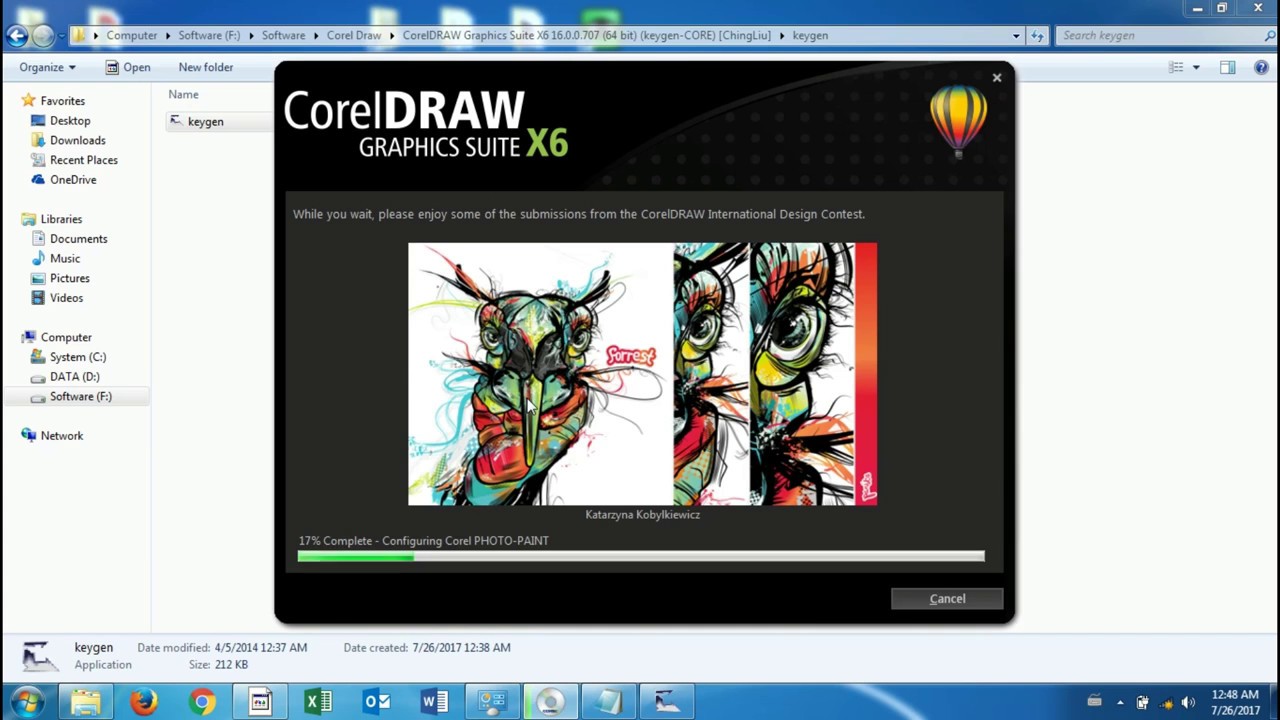
Task: Go forward in the Explorer window
Action: (x=43, y=36)
